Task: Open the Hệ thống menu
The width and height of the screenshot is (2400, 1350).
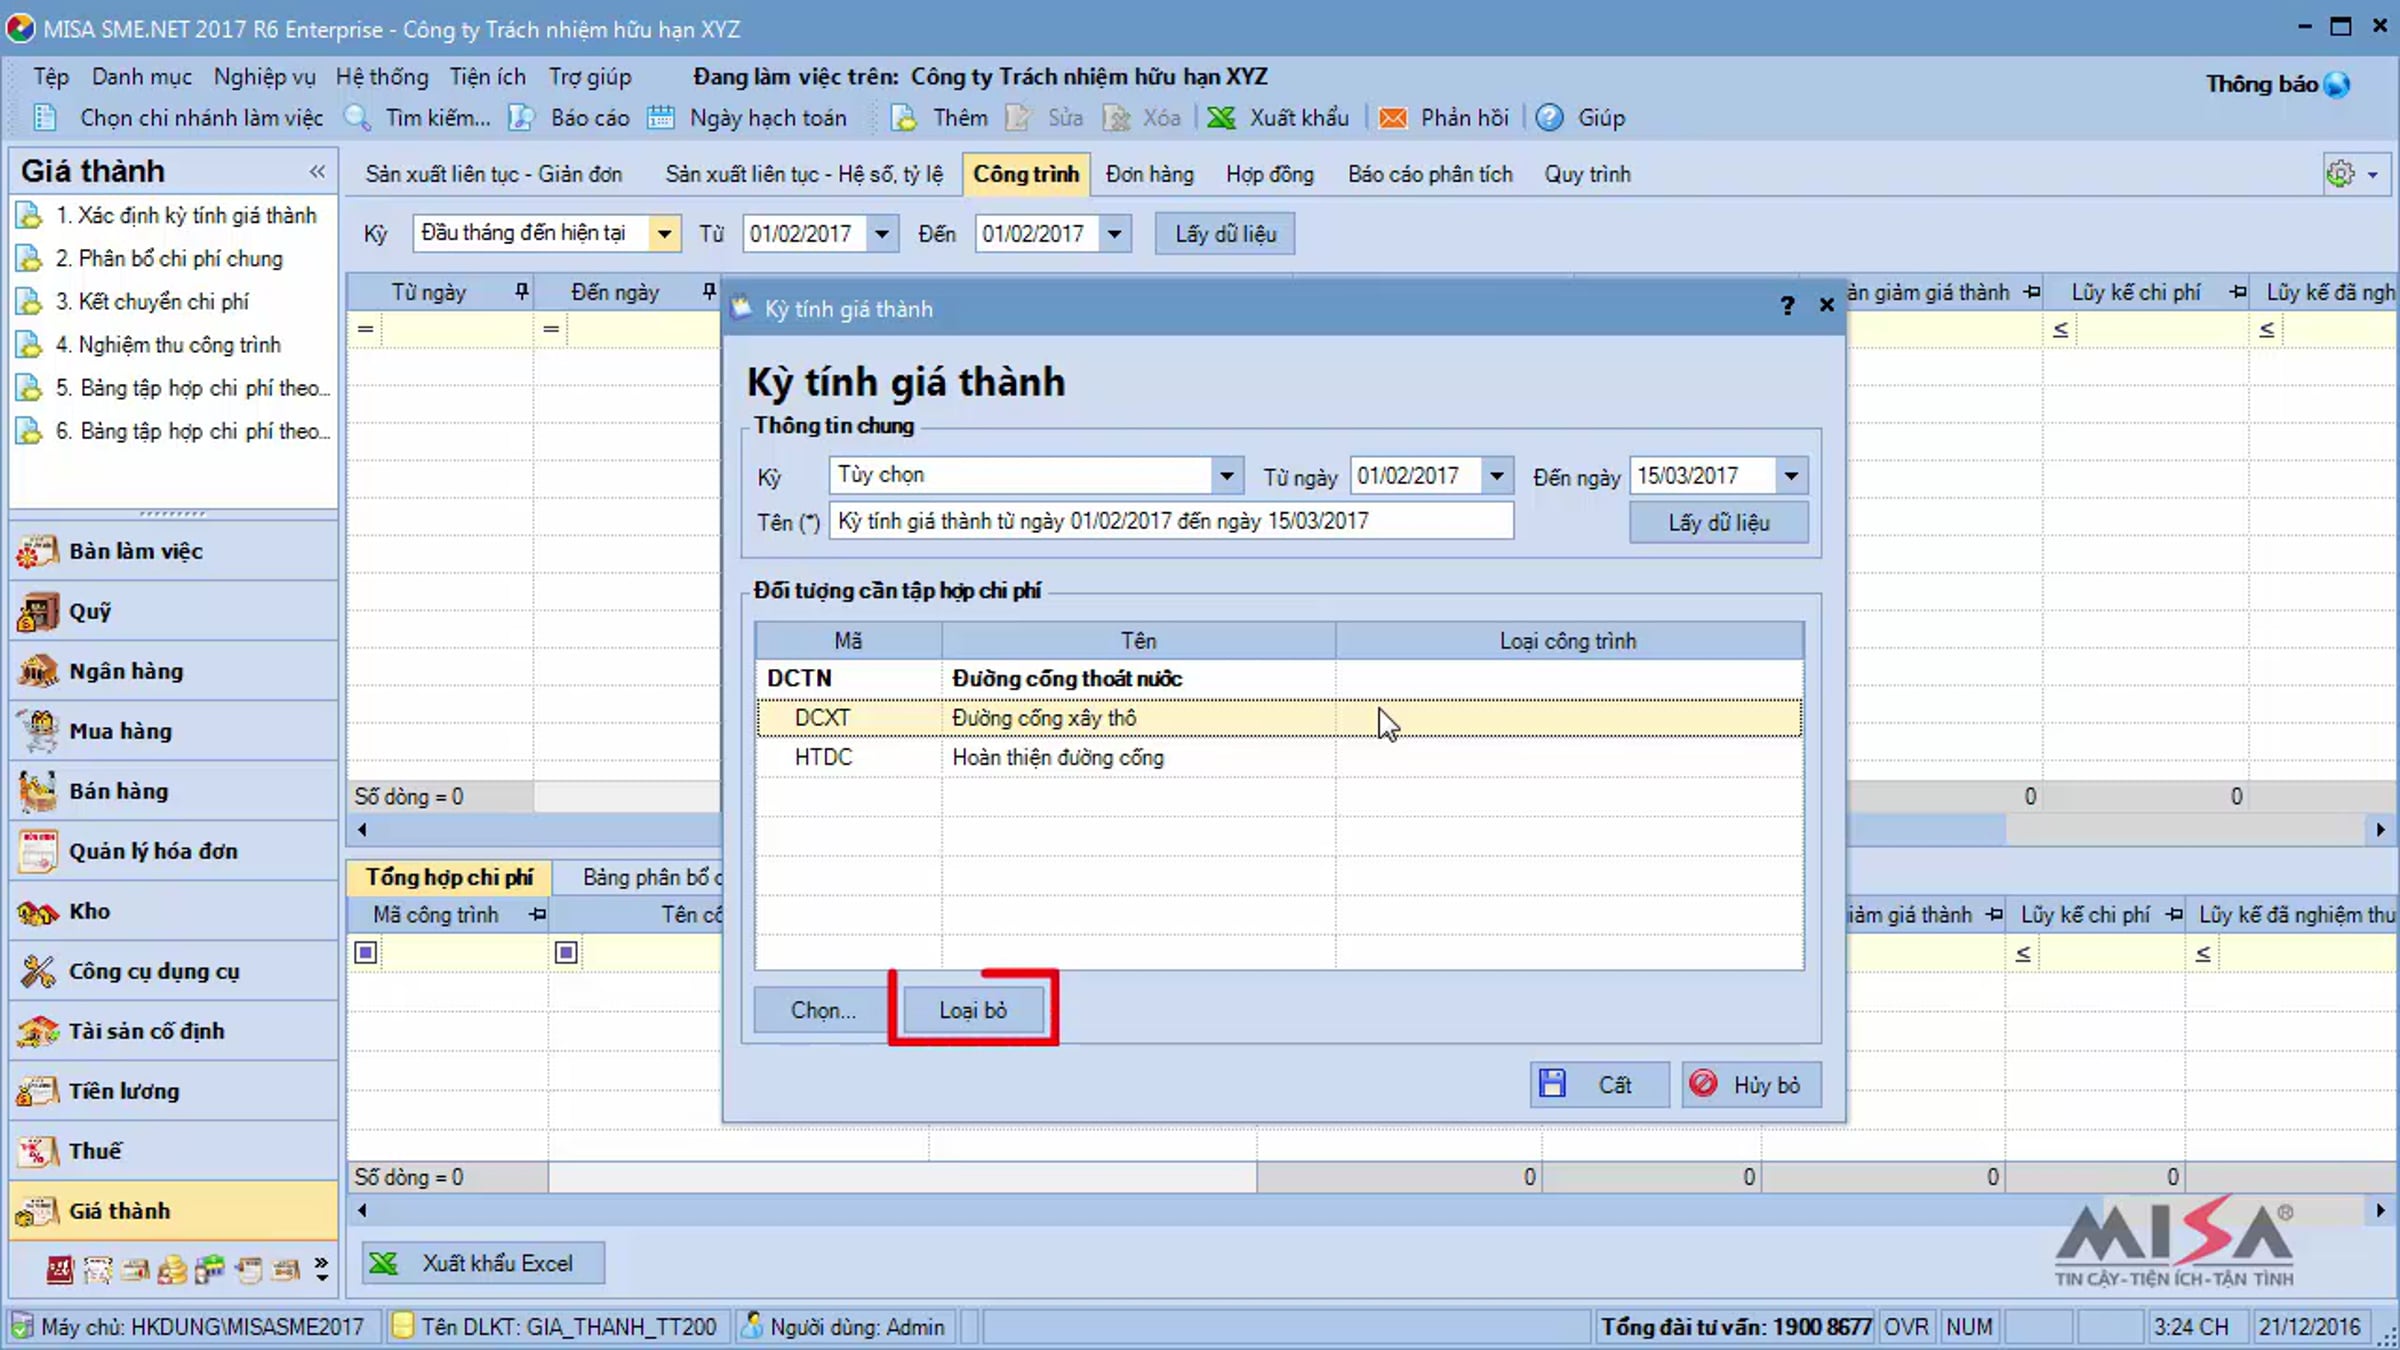Action: (x=382, y=77)
